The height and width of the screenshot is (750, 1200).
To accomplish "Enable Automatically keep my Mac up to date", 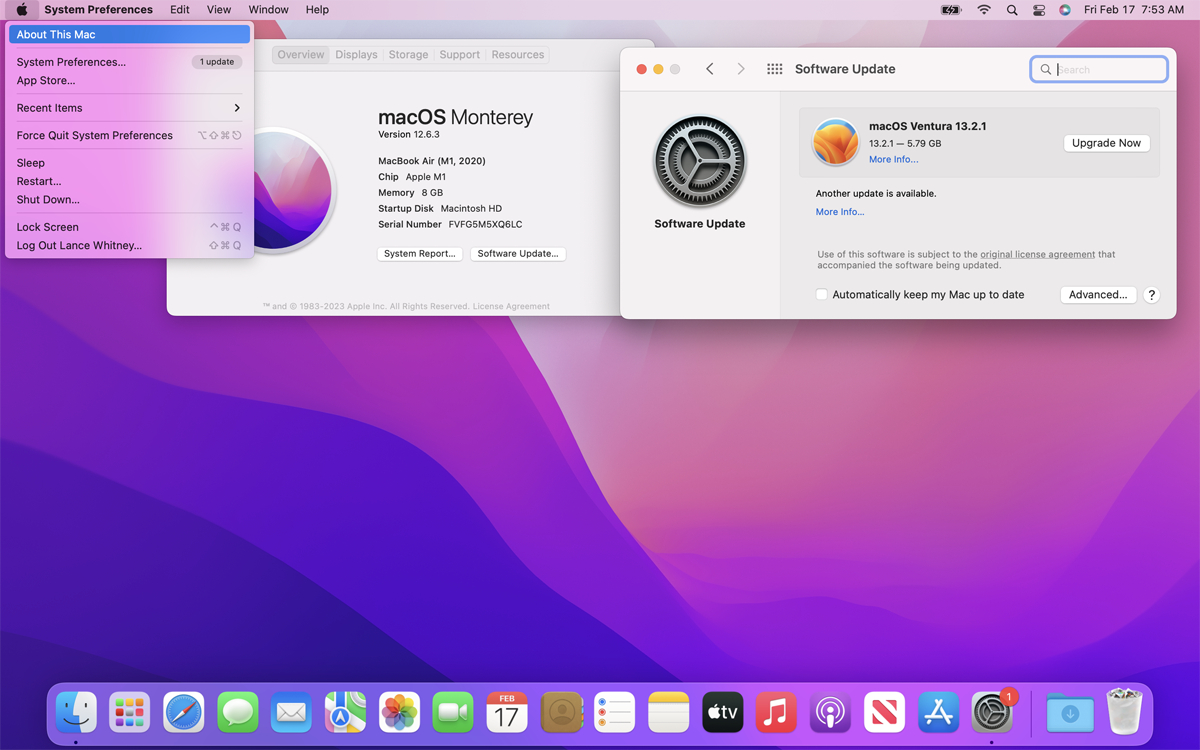I will click(821, 294).
